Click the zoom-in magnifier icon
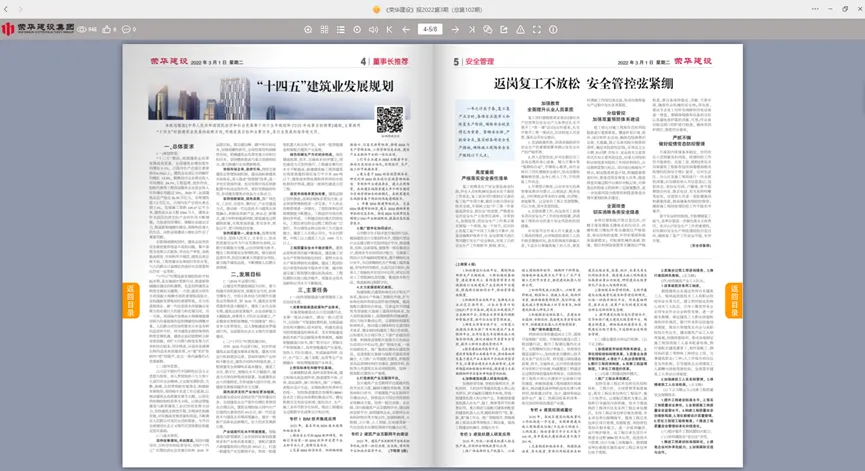This screenshot has height=471, width=865. pos(308,30)
